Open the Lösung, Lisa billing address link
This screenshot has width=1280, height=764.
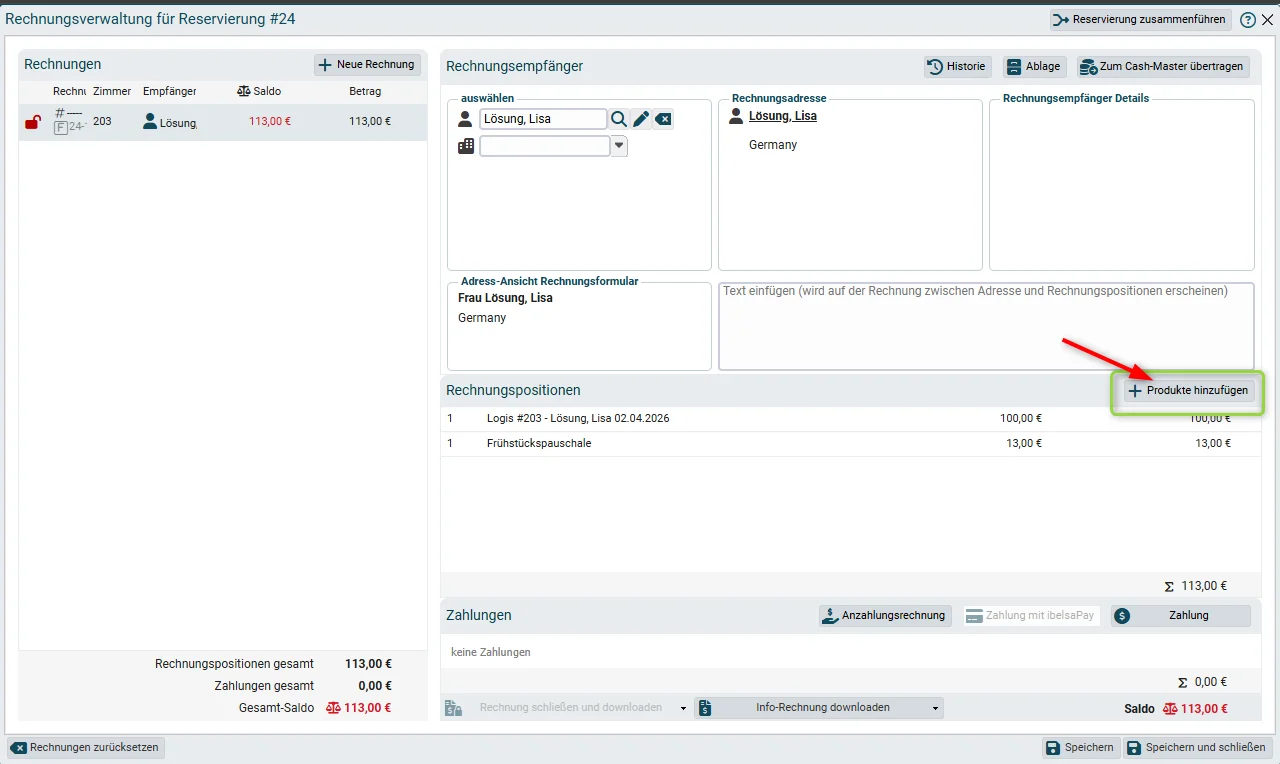pos(783,116)
